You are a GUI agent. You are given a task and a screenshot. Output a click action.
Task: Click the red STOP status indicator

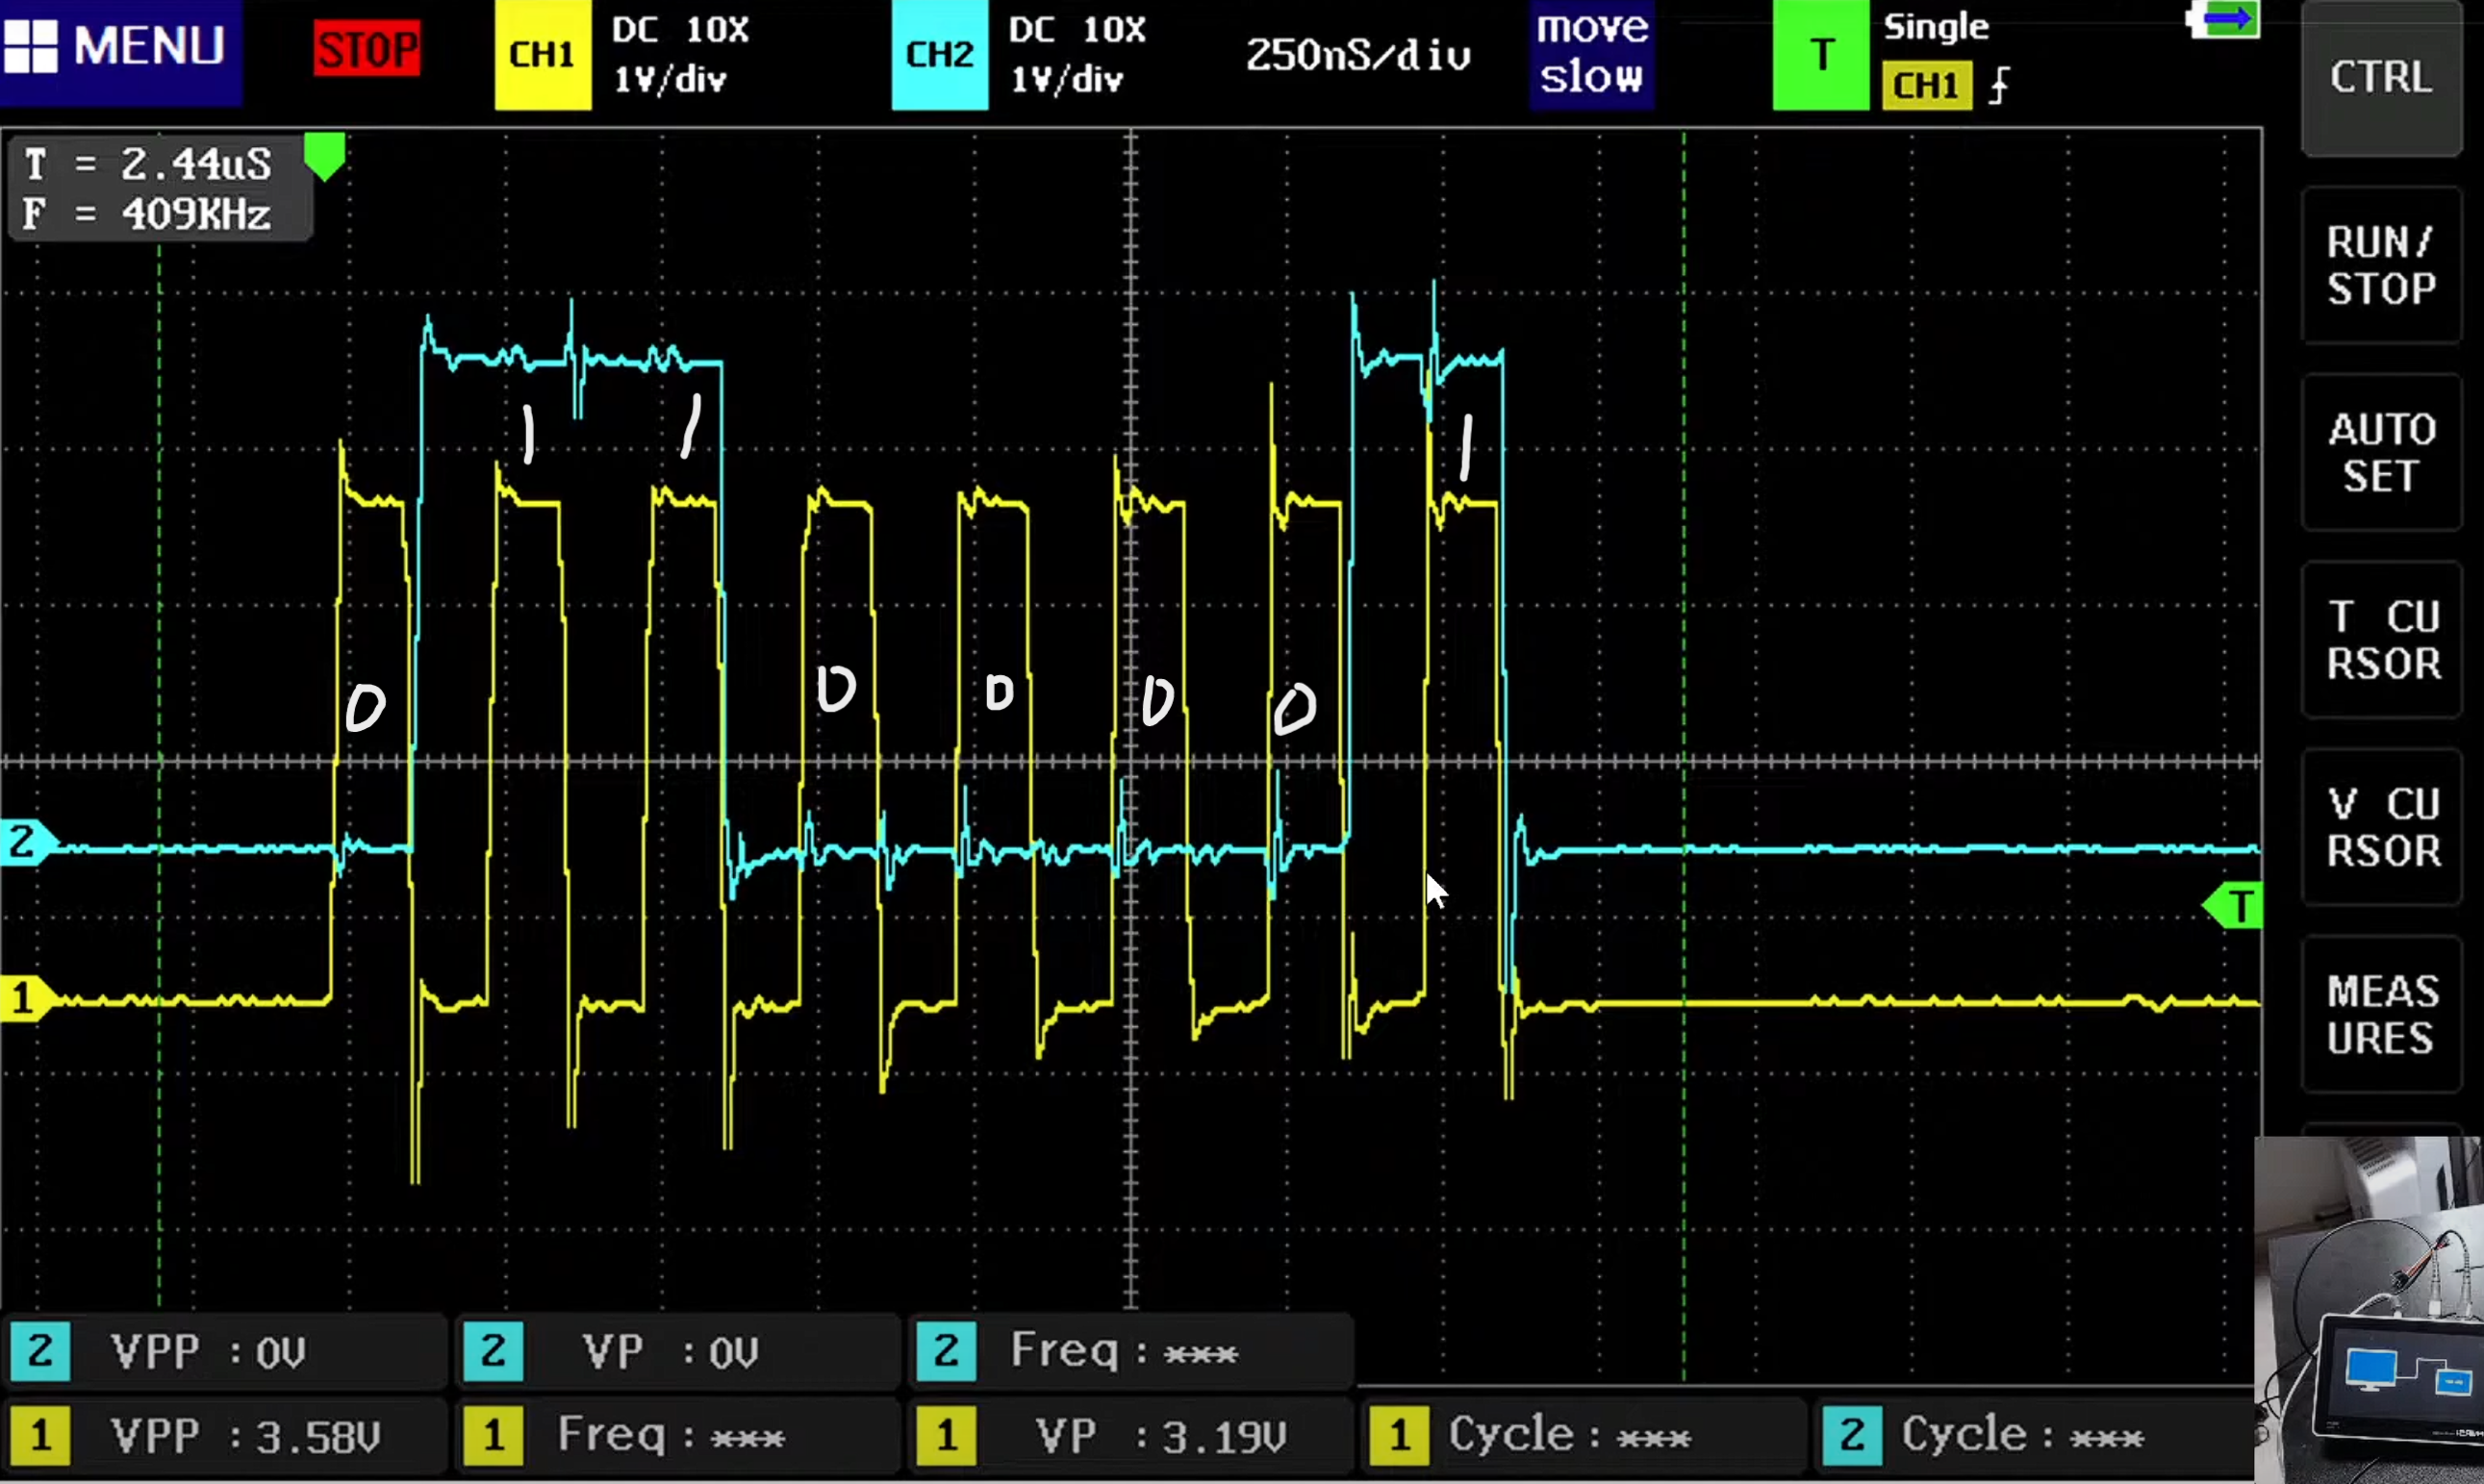tap(367, 50)
